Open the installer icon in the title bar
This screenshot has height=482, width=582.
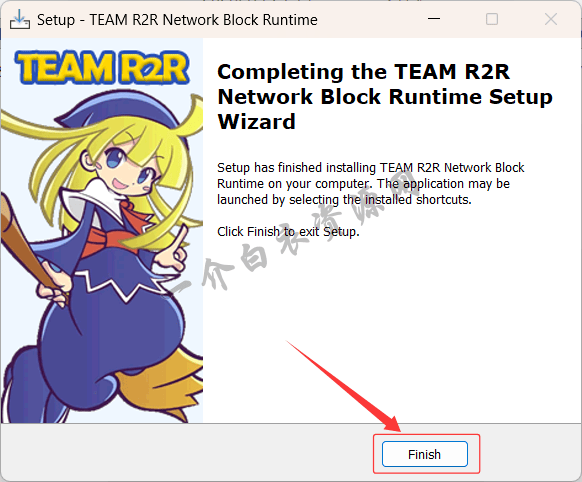tap(20, 19)
